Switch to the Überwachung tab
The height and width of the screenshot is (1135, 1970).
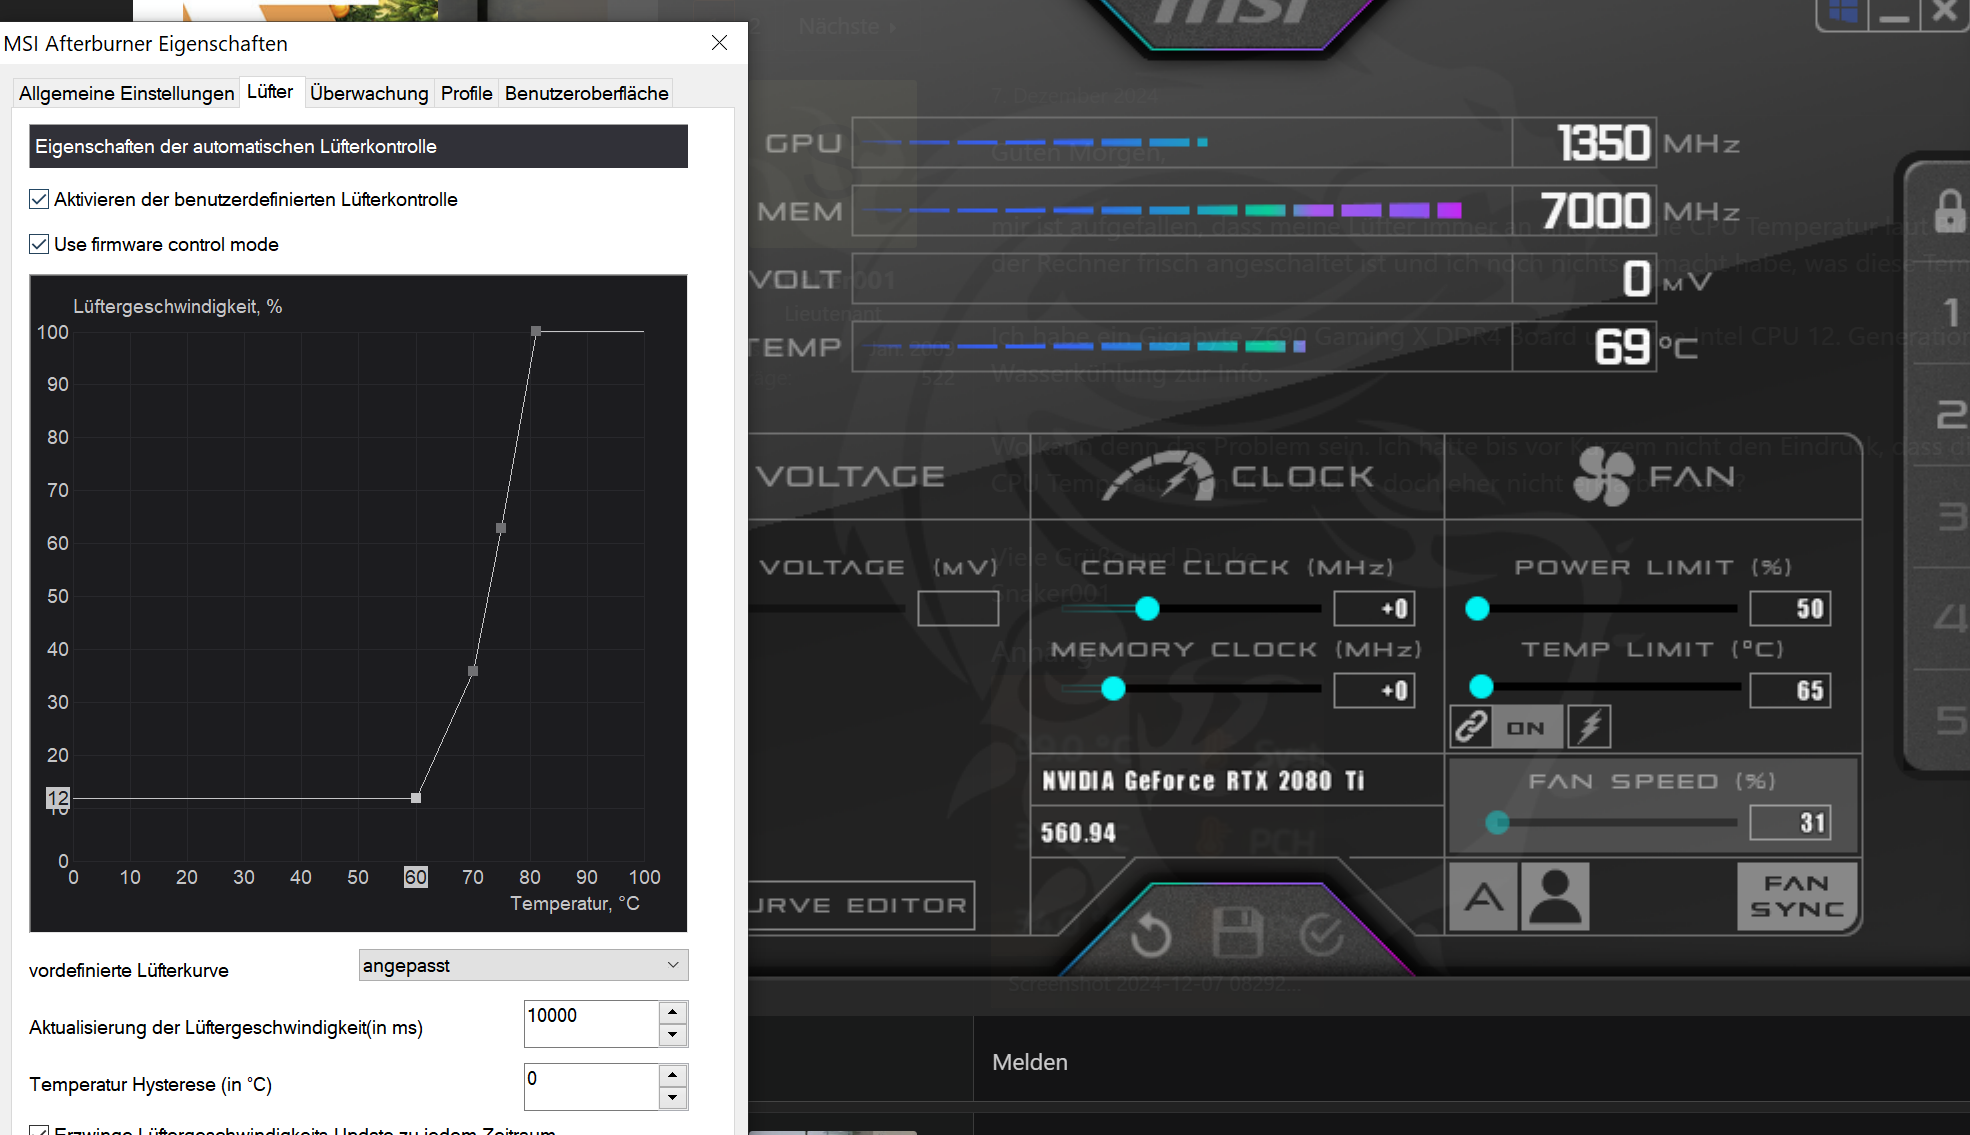click(369, 93)
